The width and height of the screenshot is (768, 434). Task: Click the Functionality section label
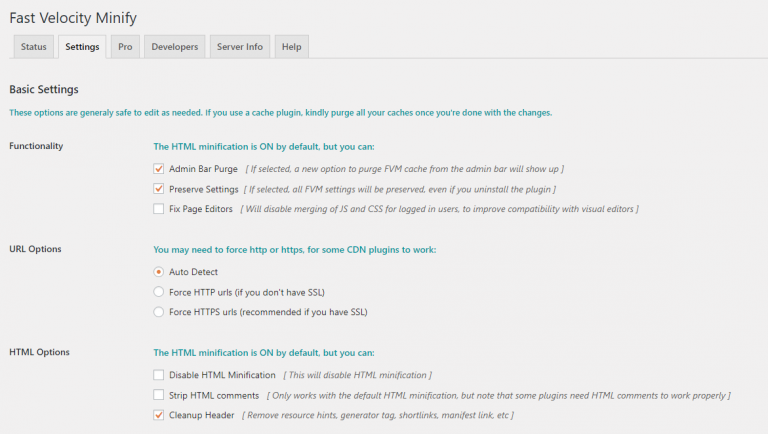[x=36, y=146]
